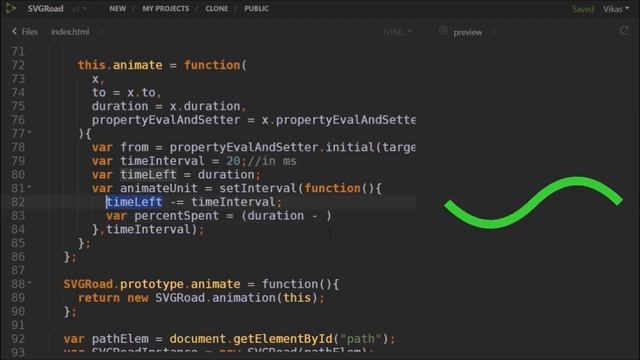Click 'x.duration' on line 75
640x360 pixels.
[x=205, y=106]
